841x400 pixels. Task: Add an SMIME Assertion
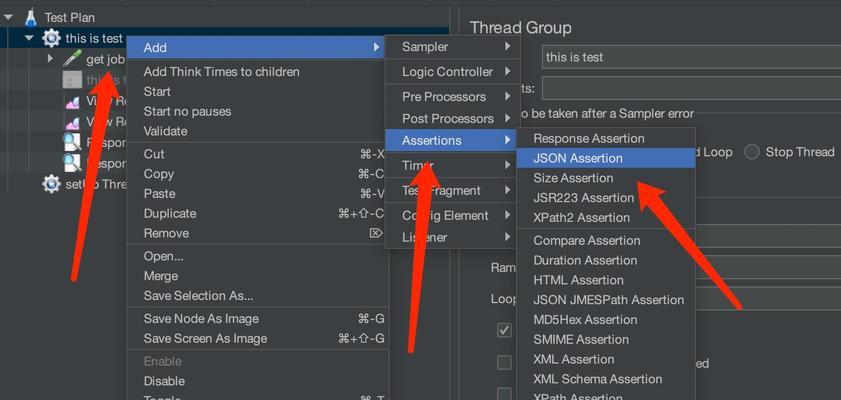pos(606,340)
